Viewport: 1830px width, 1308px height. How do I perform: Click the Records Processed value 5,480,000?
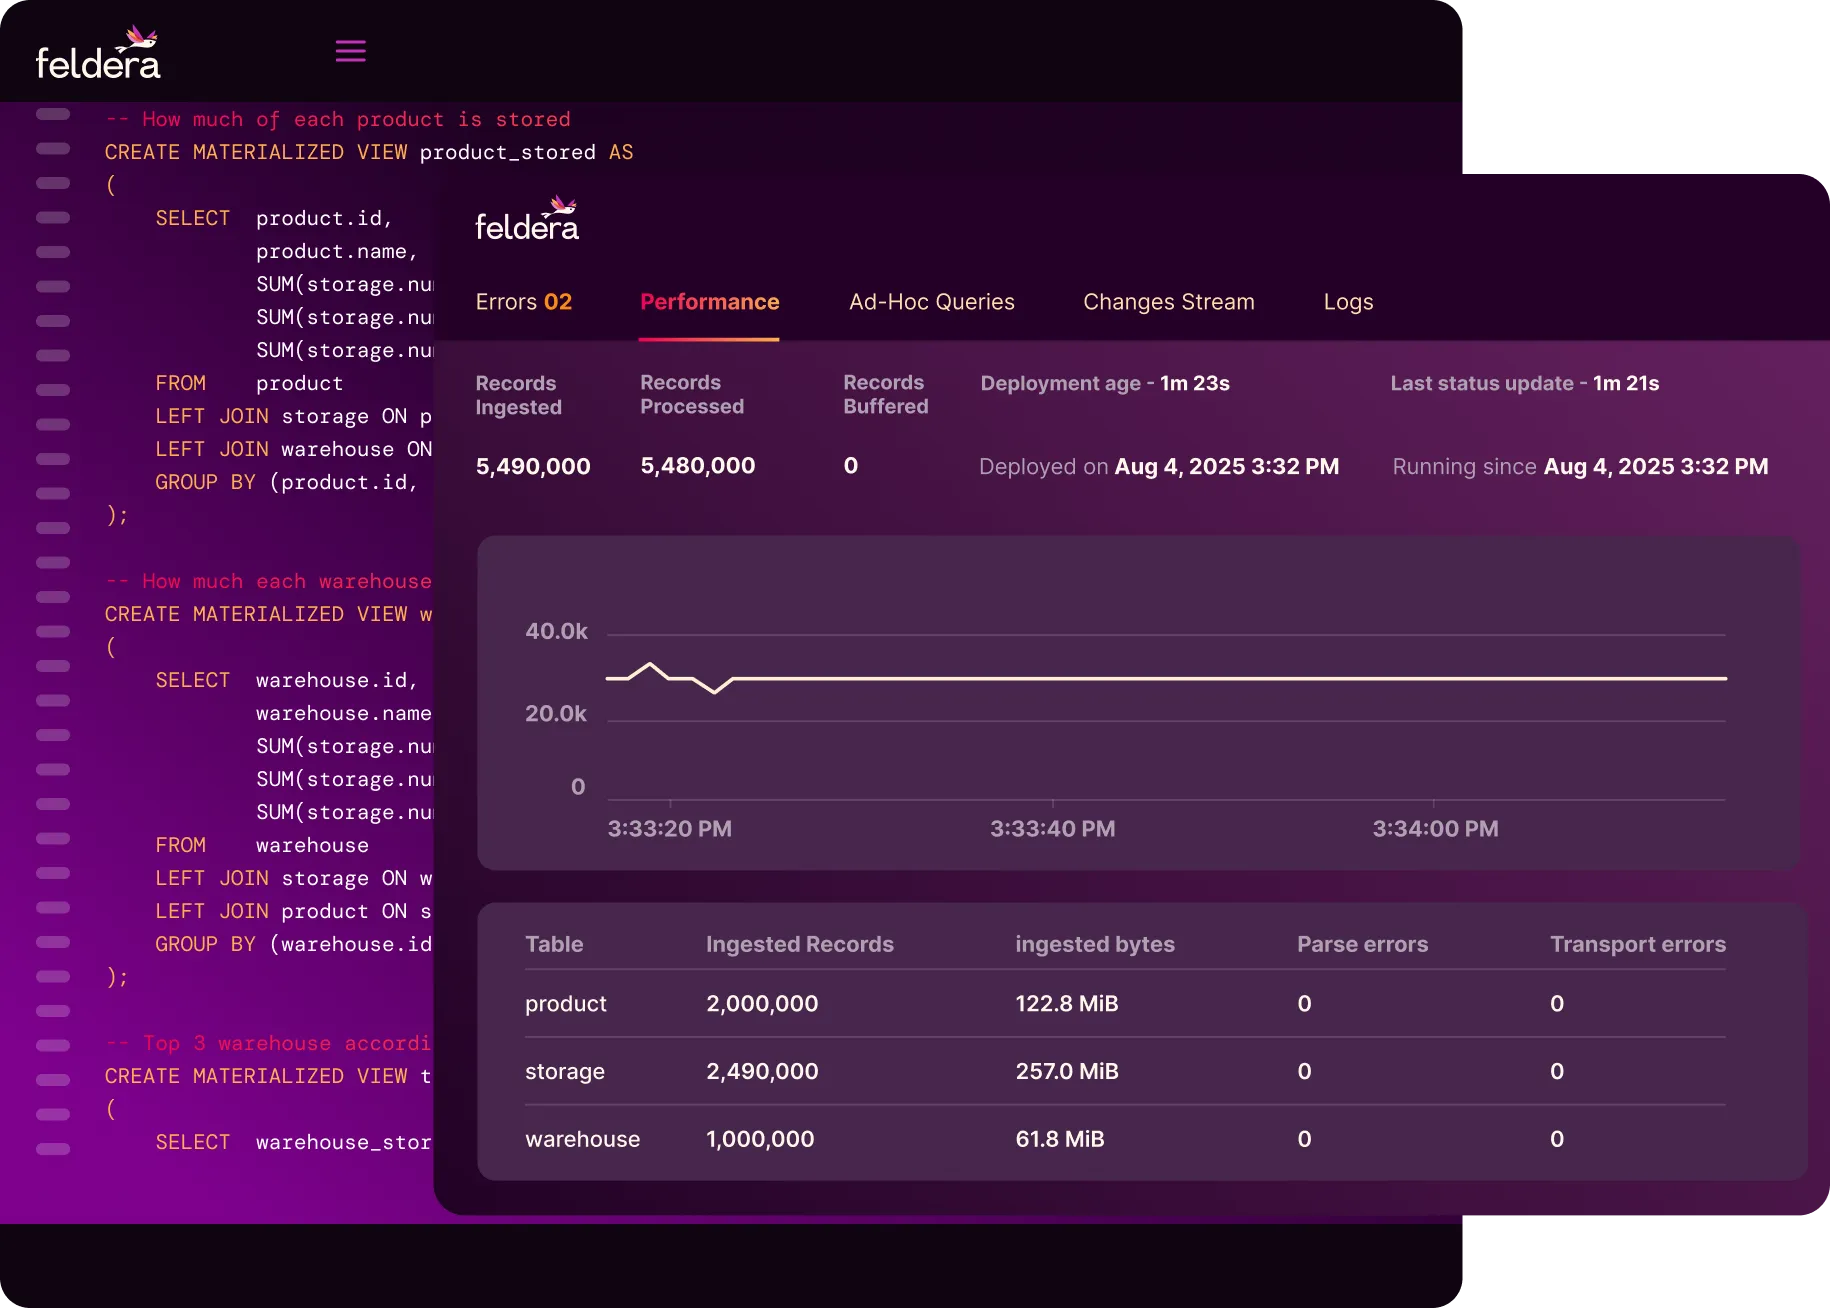coord(697,466)
